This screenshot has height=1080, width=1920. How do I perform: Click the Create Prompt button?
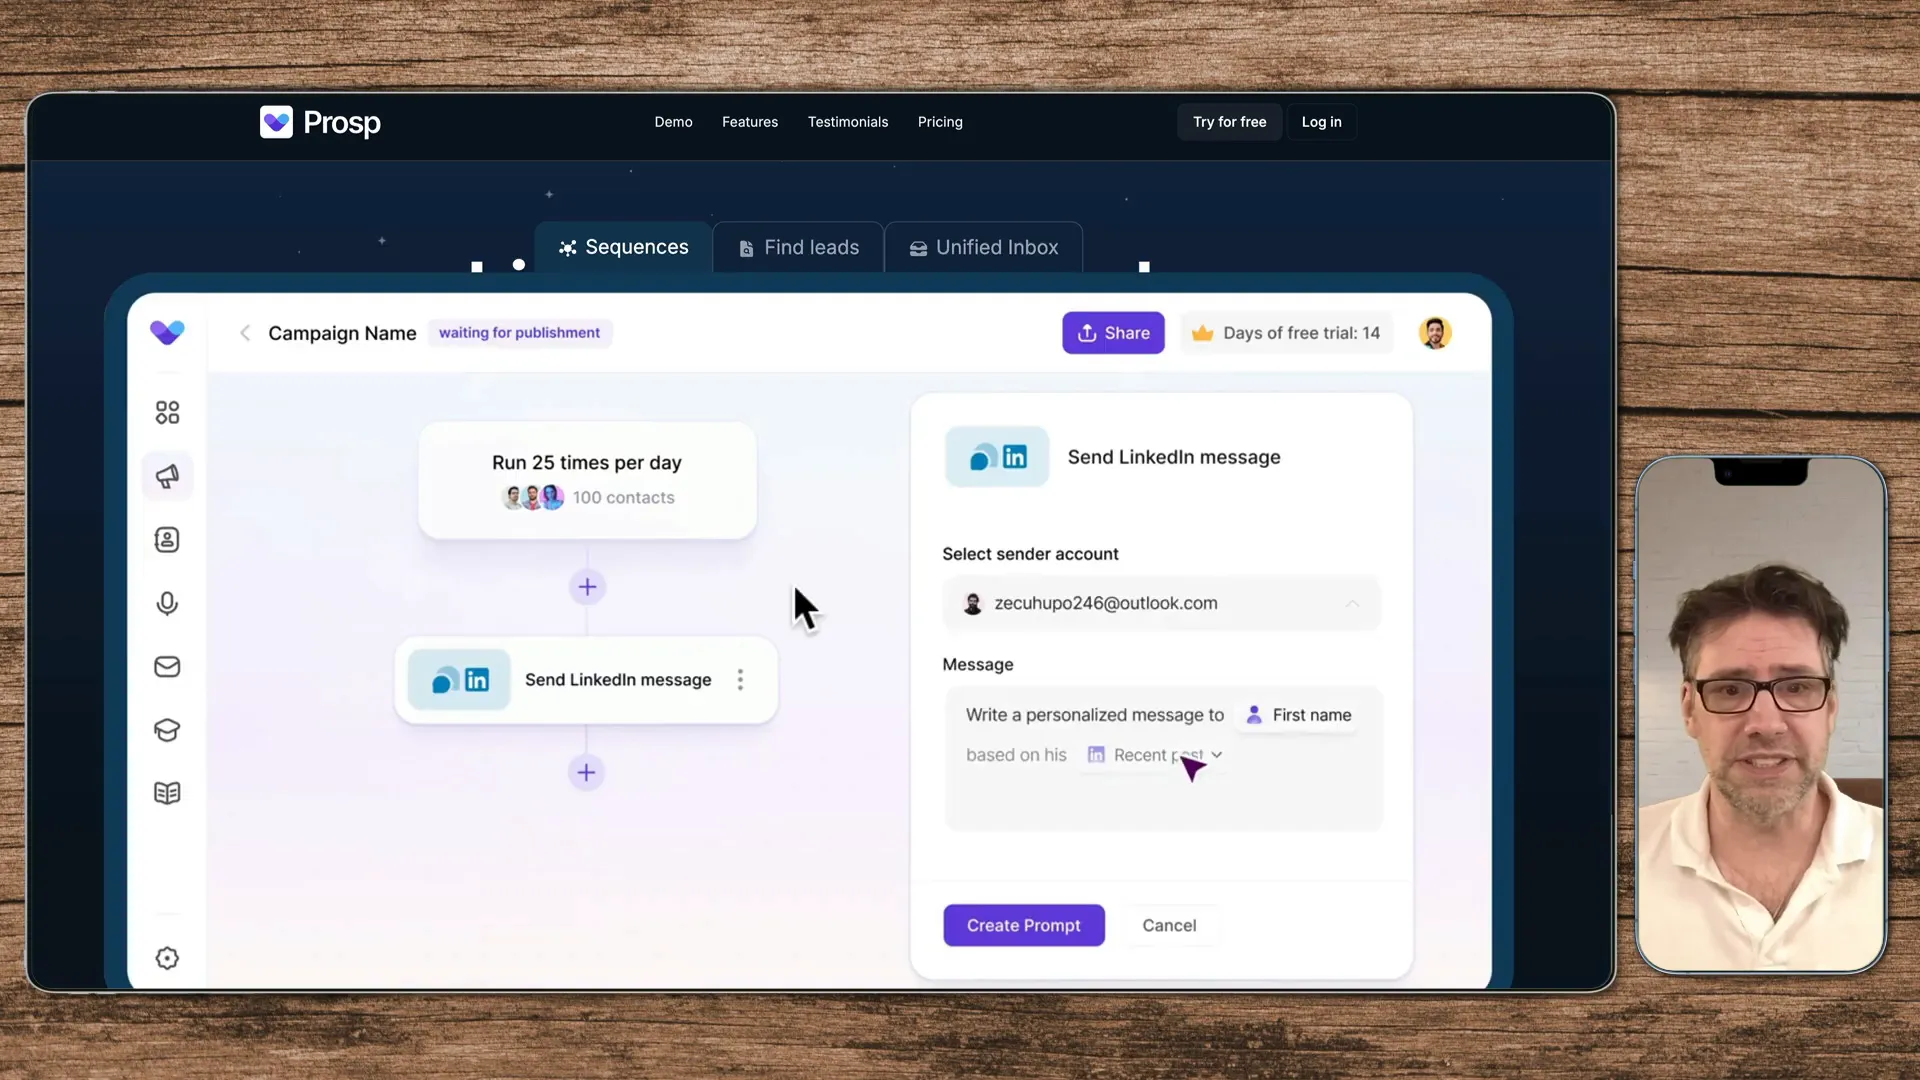[x=1023, y=925]
